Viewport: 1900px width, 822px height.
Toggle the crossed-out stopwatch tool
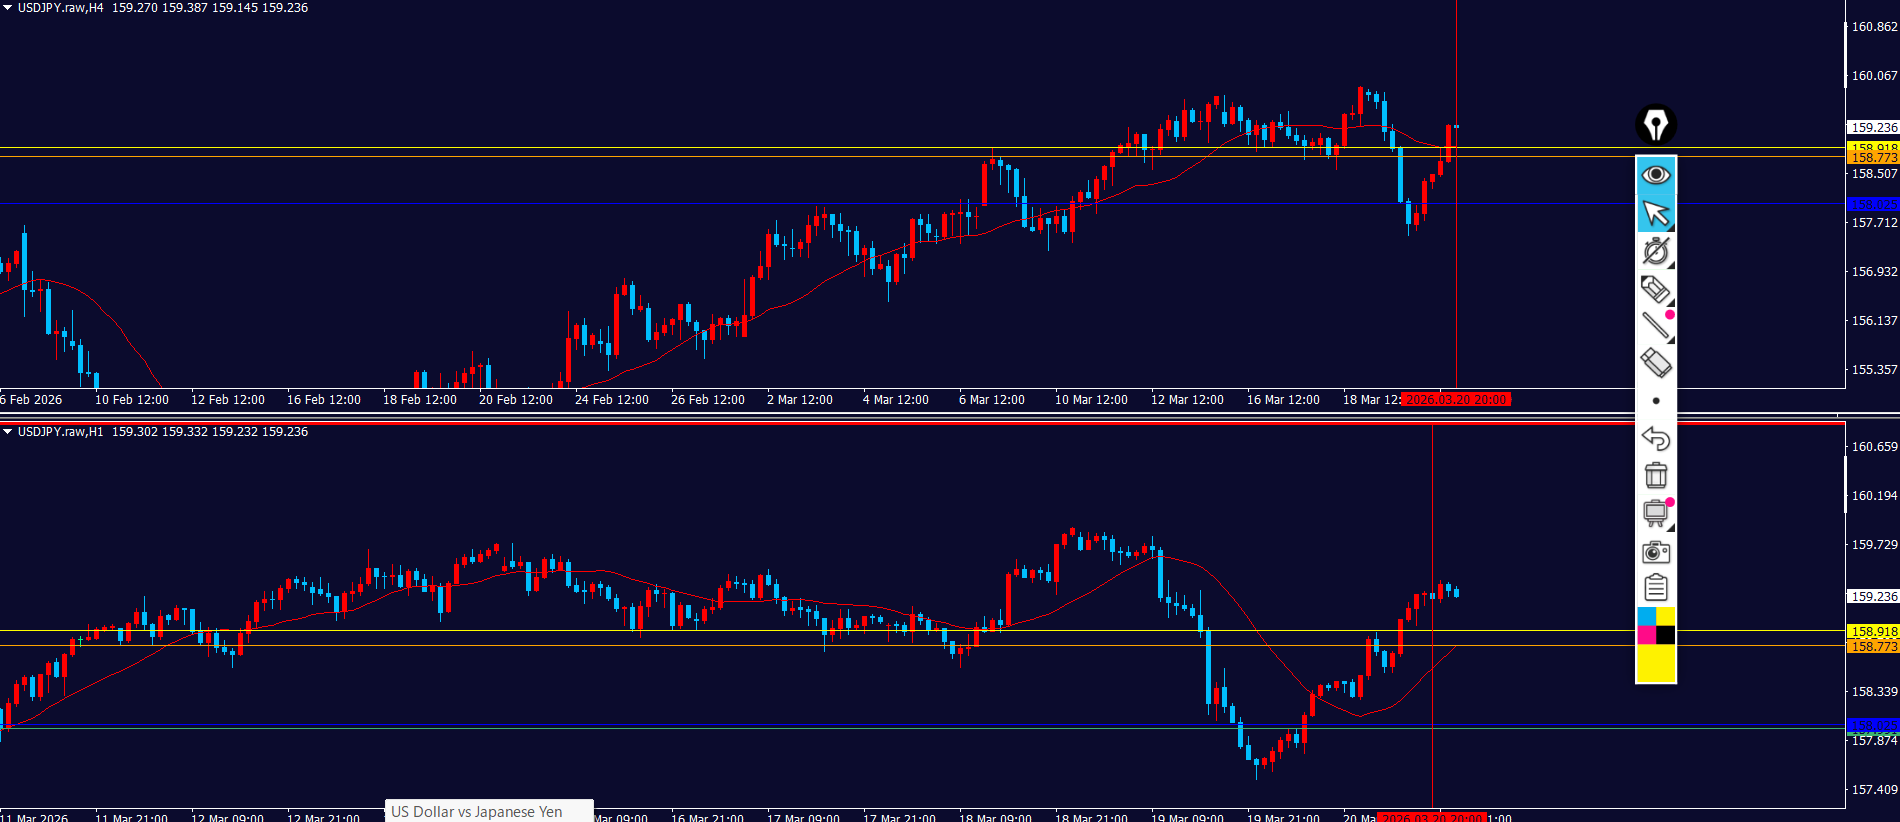click(1656, 251)
